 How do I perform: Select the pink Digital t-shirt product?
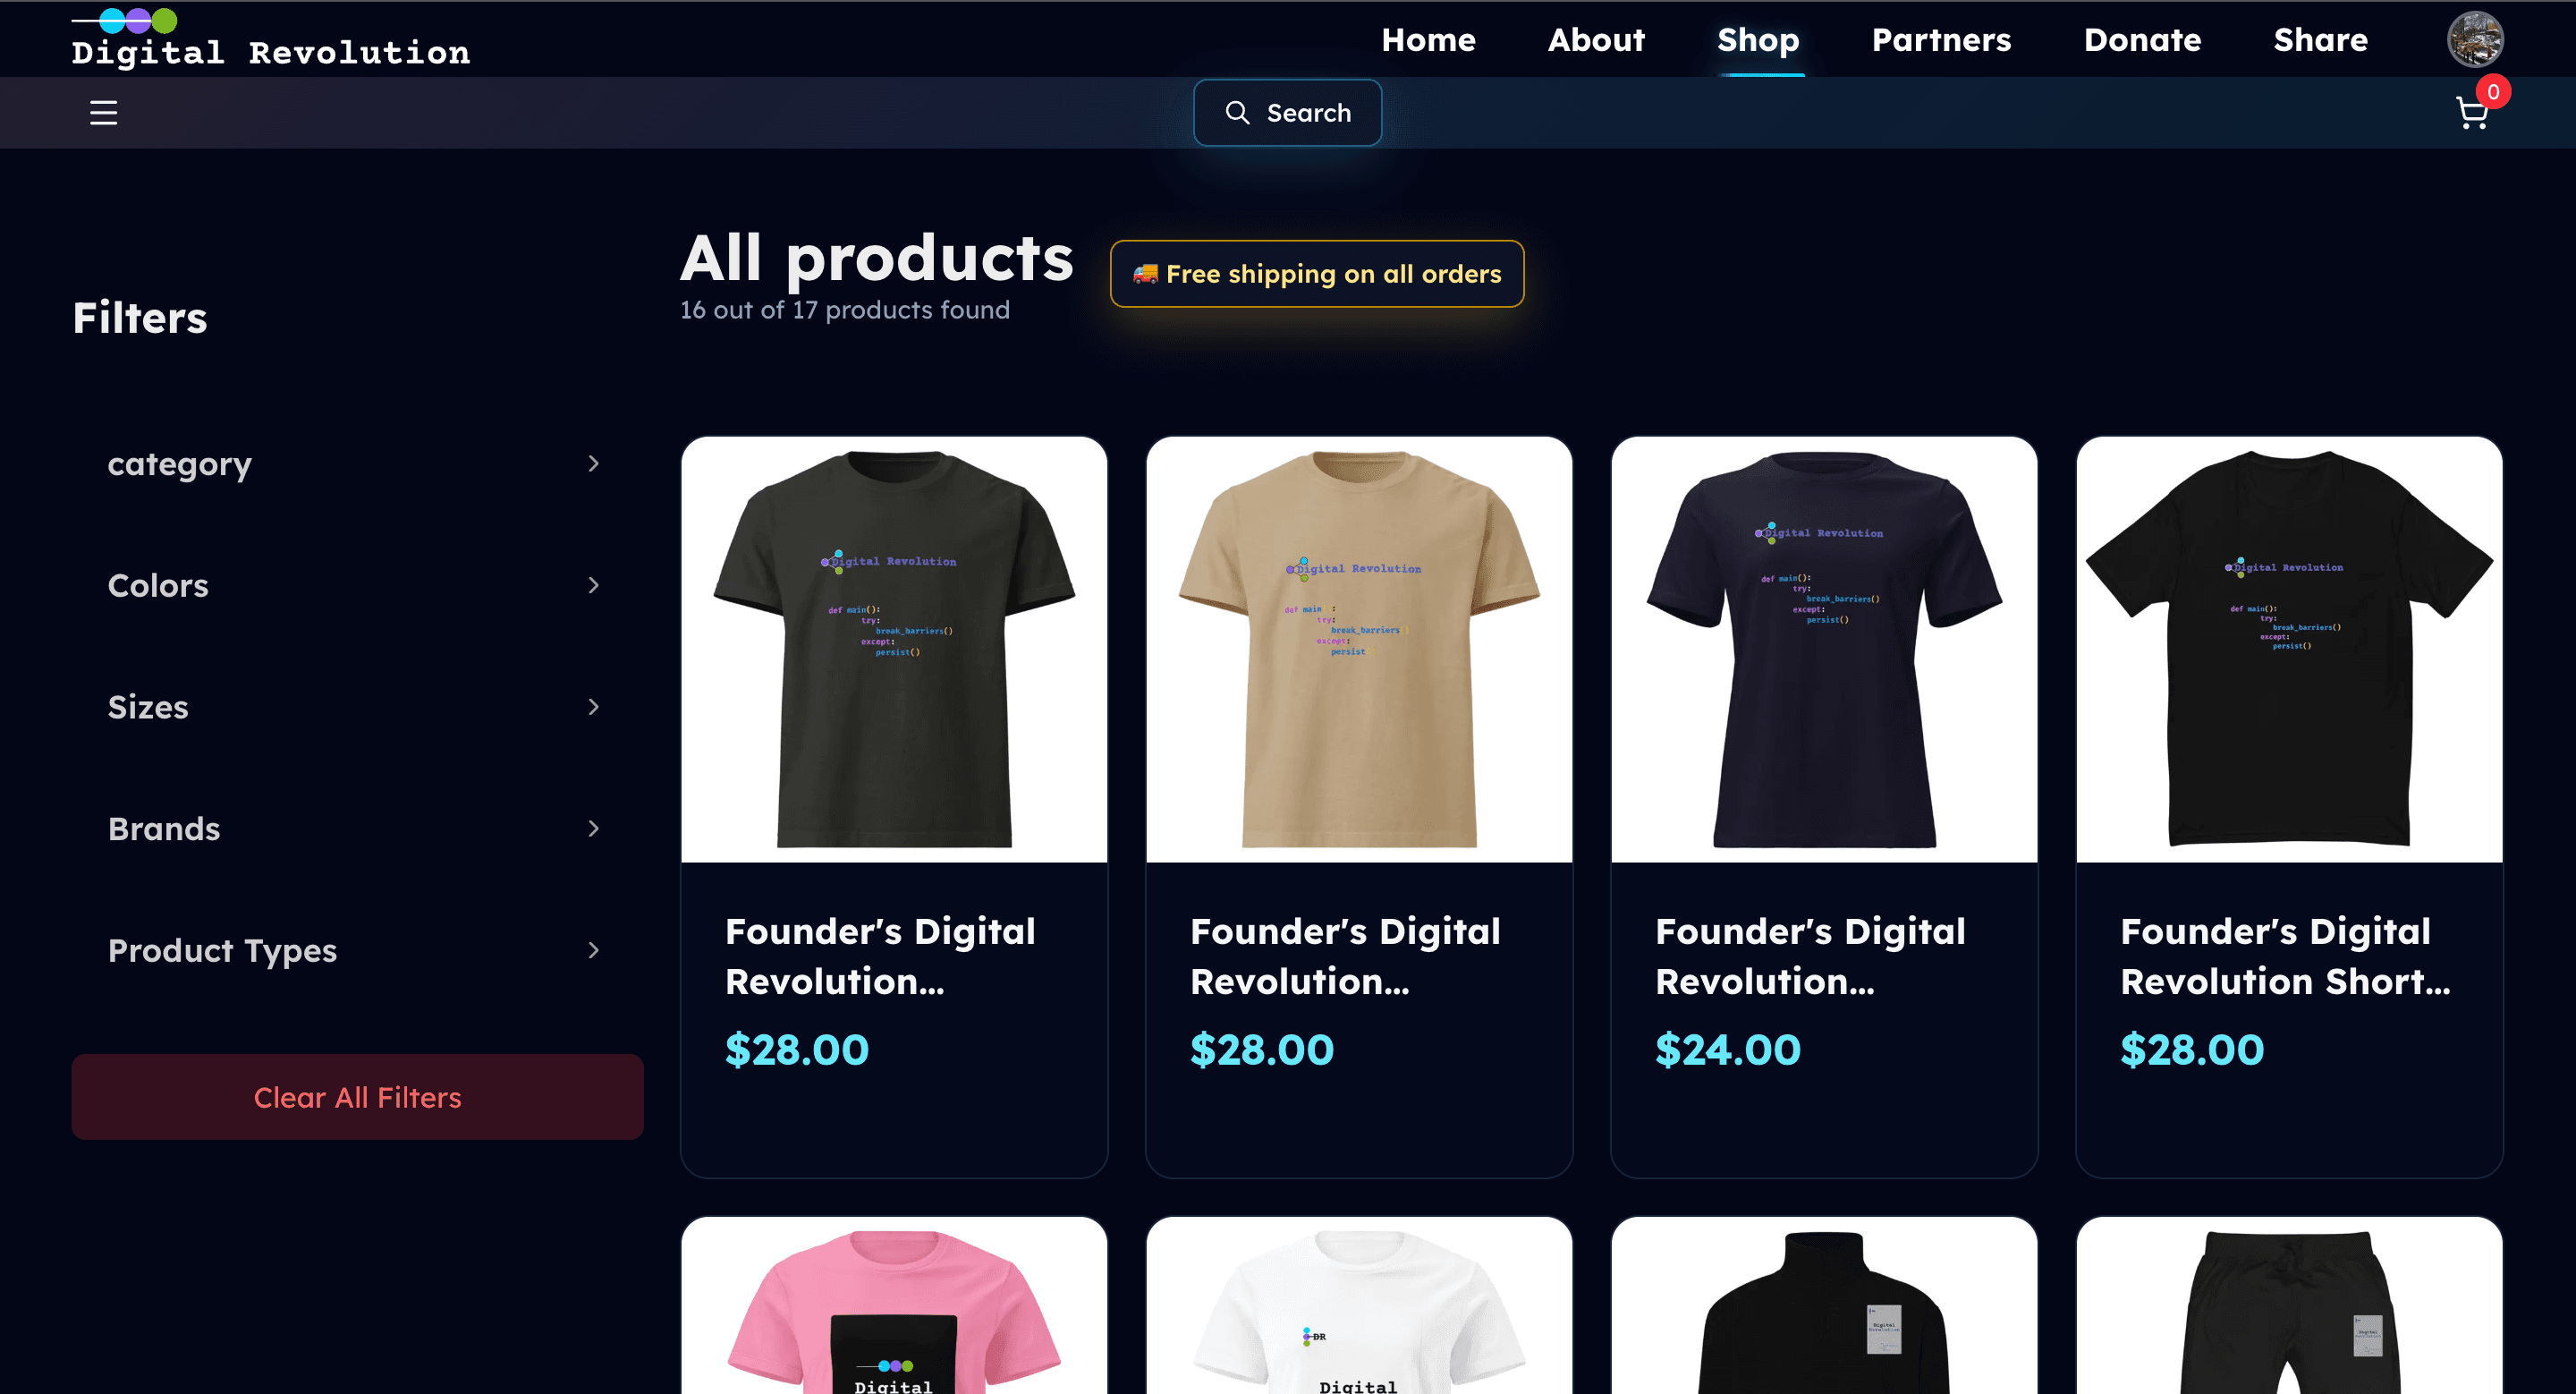click(893, 1305)
